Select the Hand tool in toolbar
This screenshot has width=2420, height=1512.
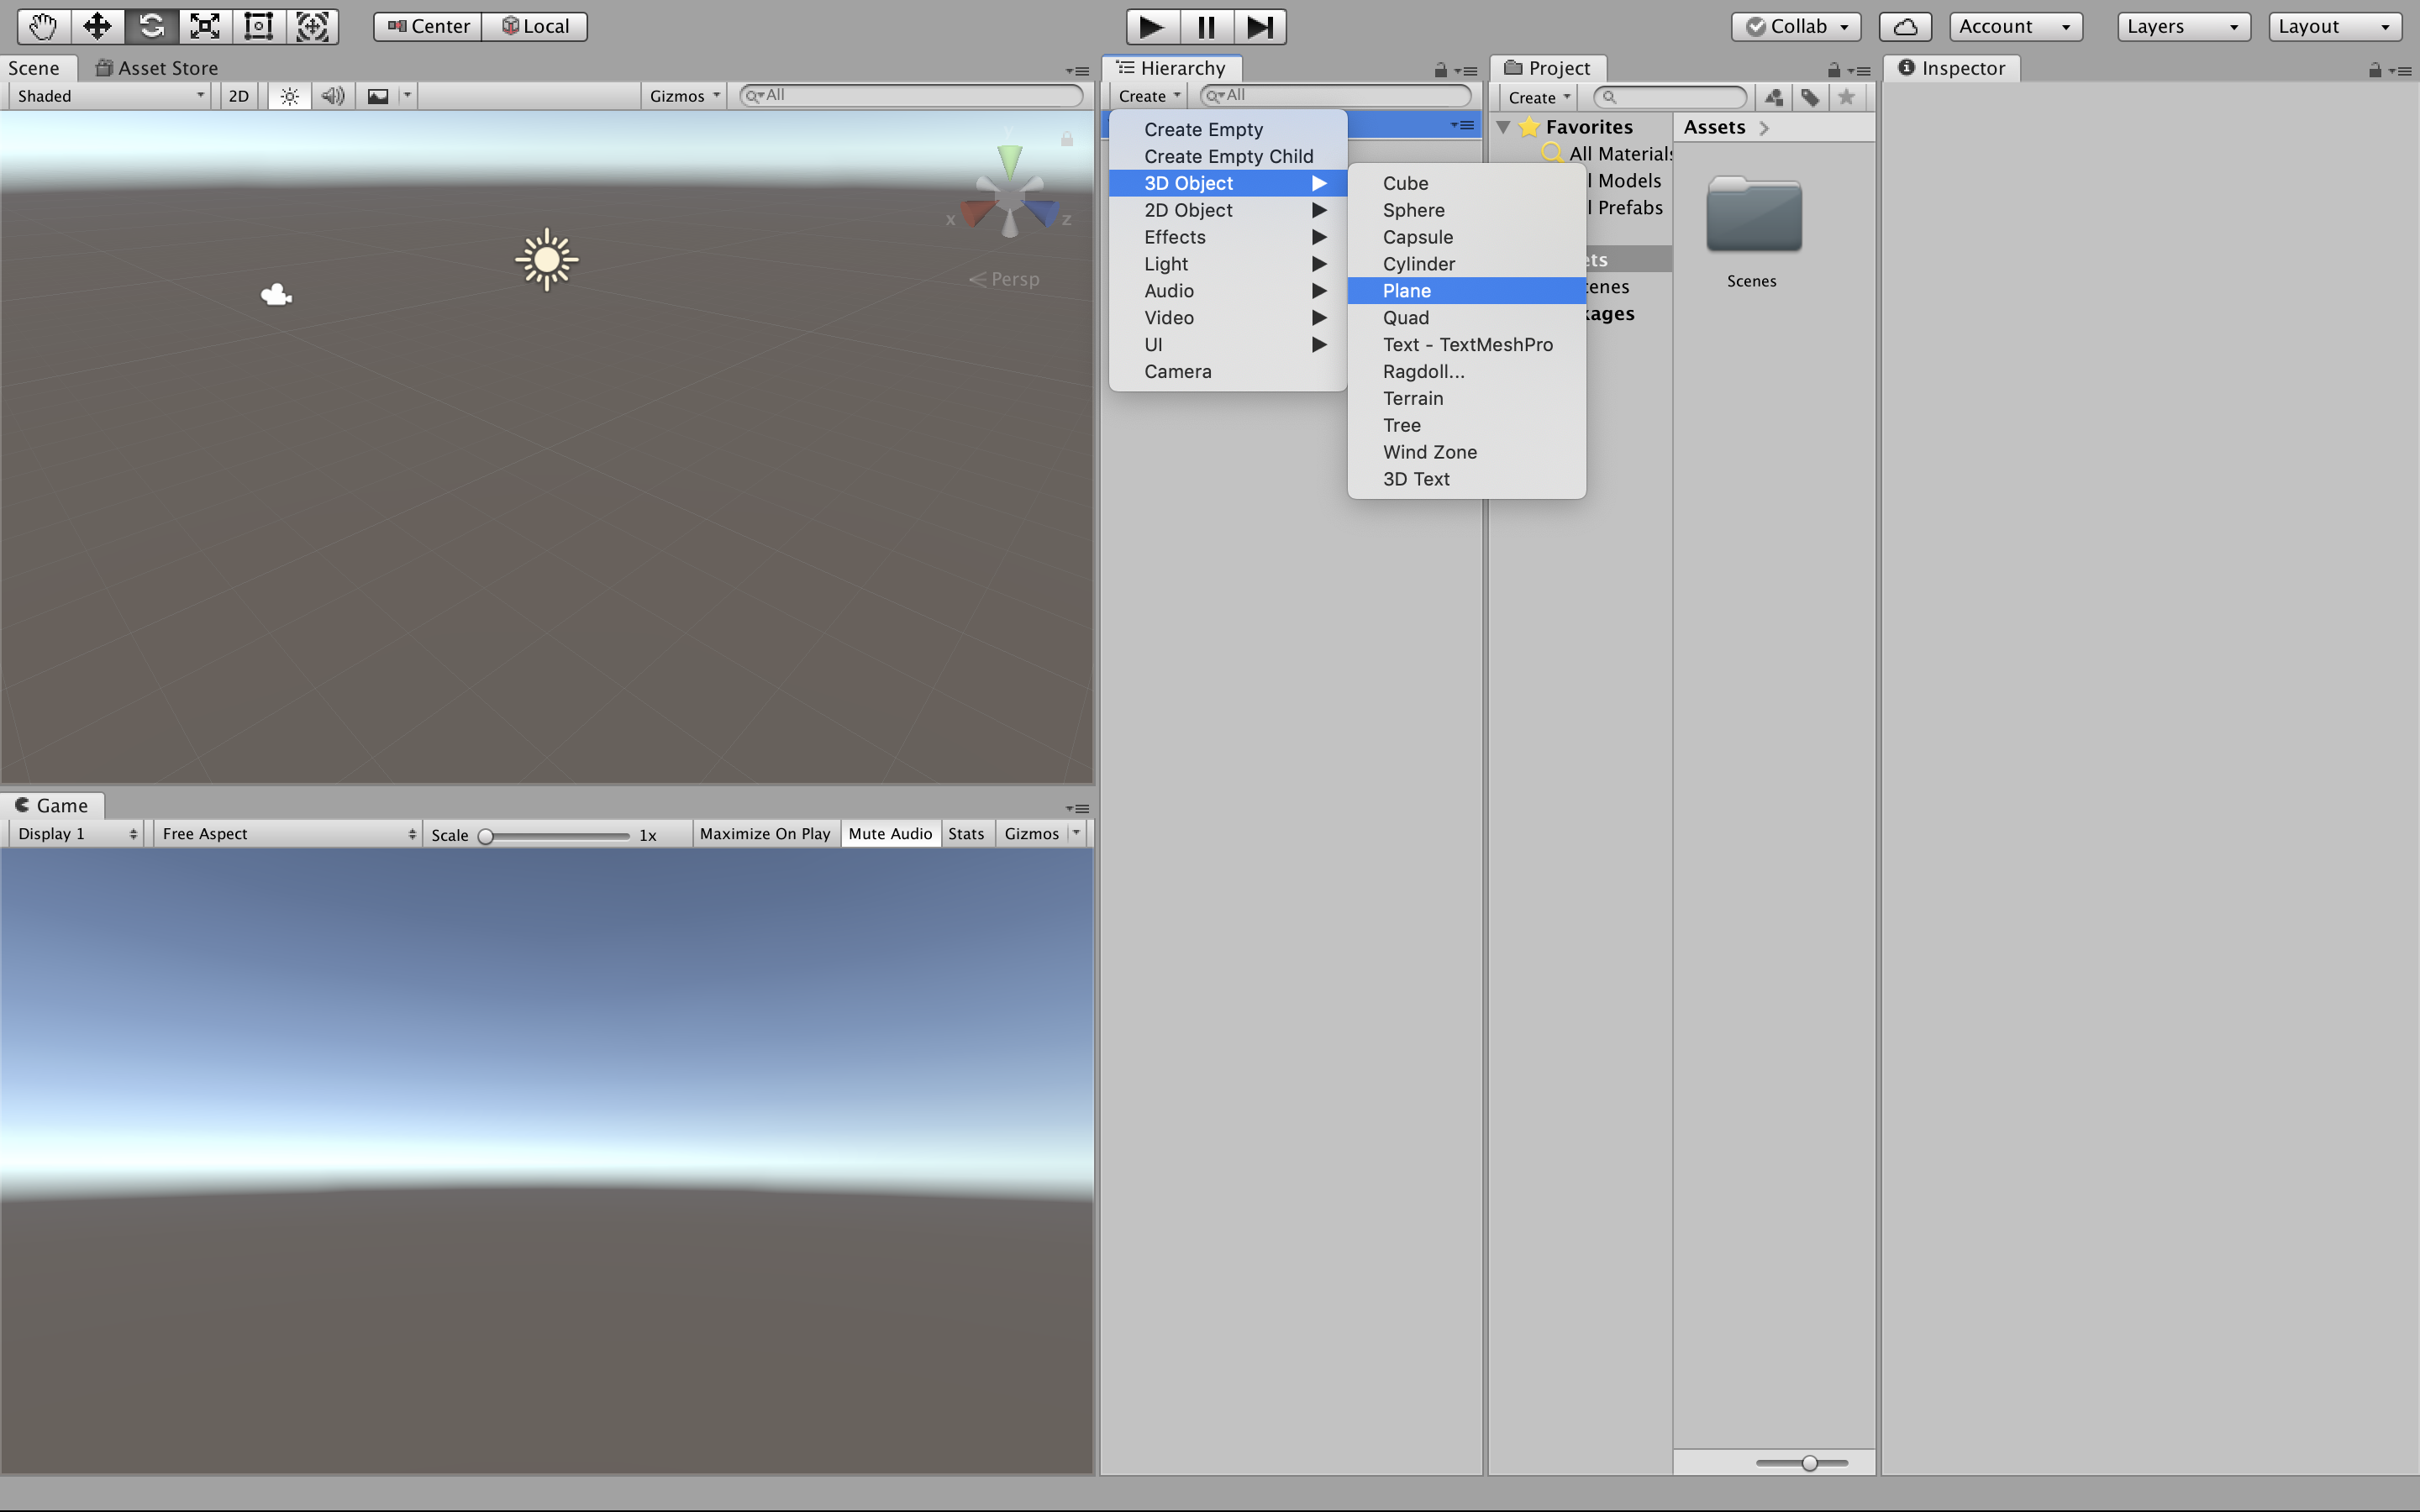[43, 26]
